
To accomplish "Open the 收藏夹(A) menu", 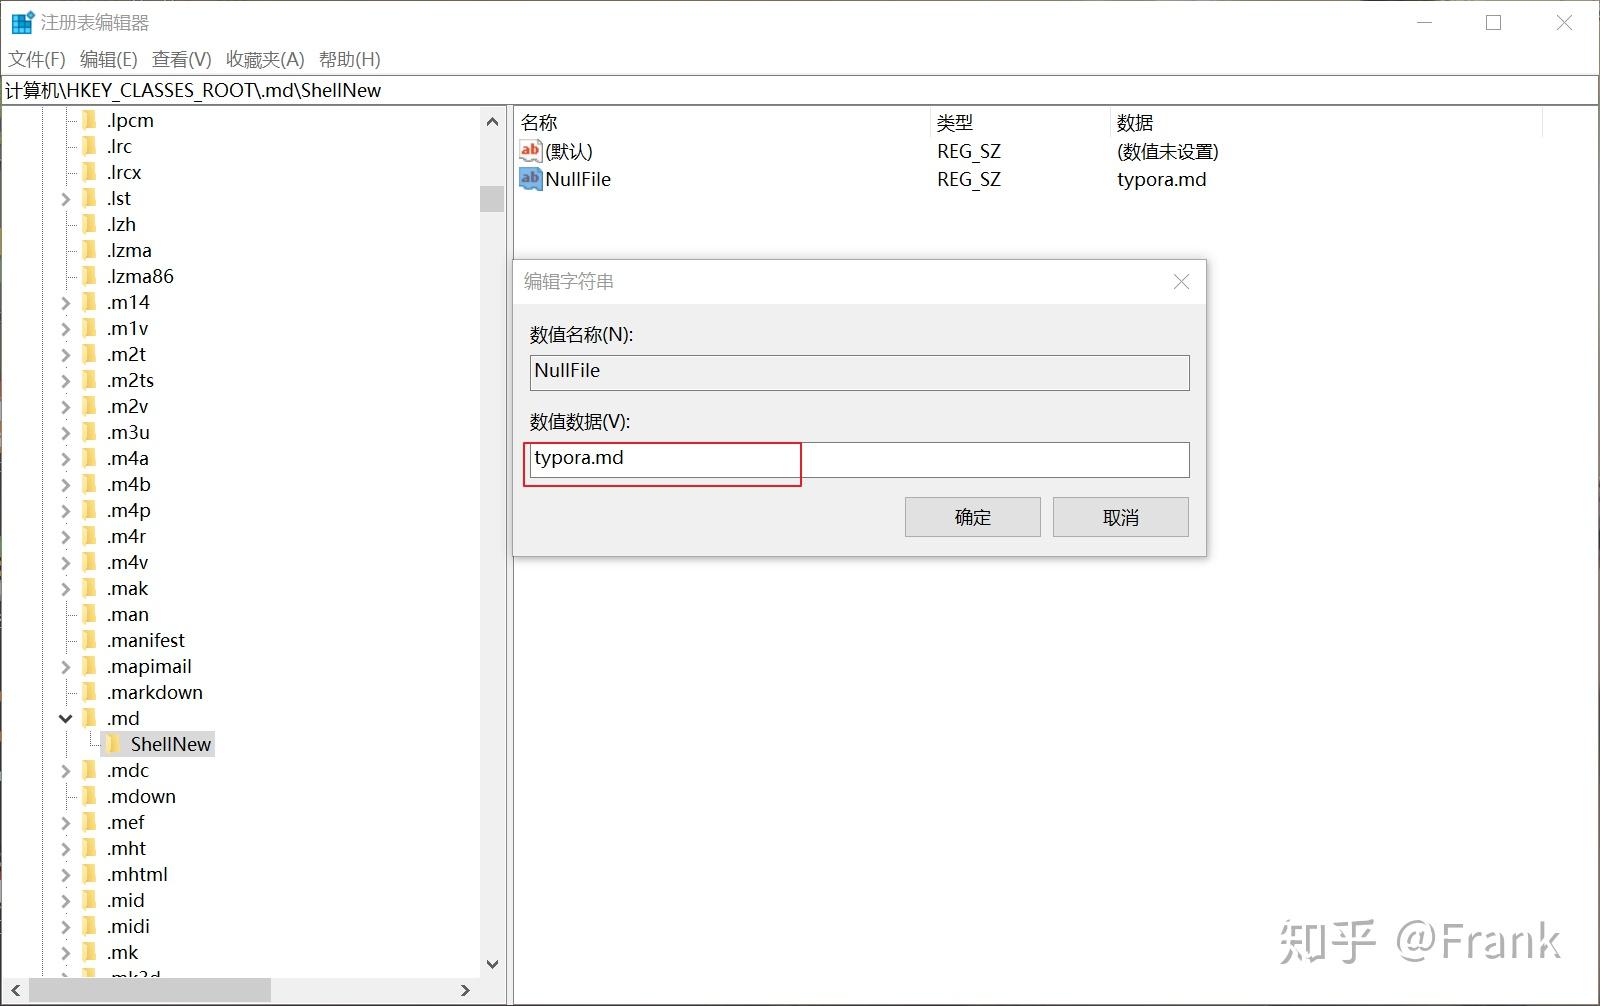I will point(265,59).
